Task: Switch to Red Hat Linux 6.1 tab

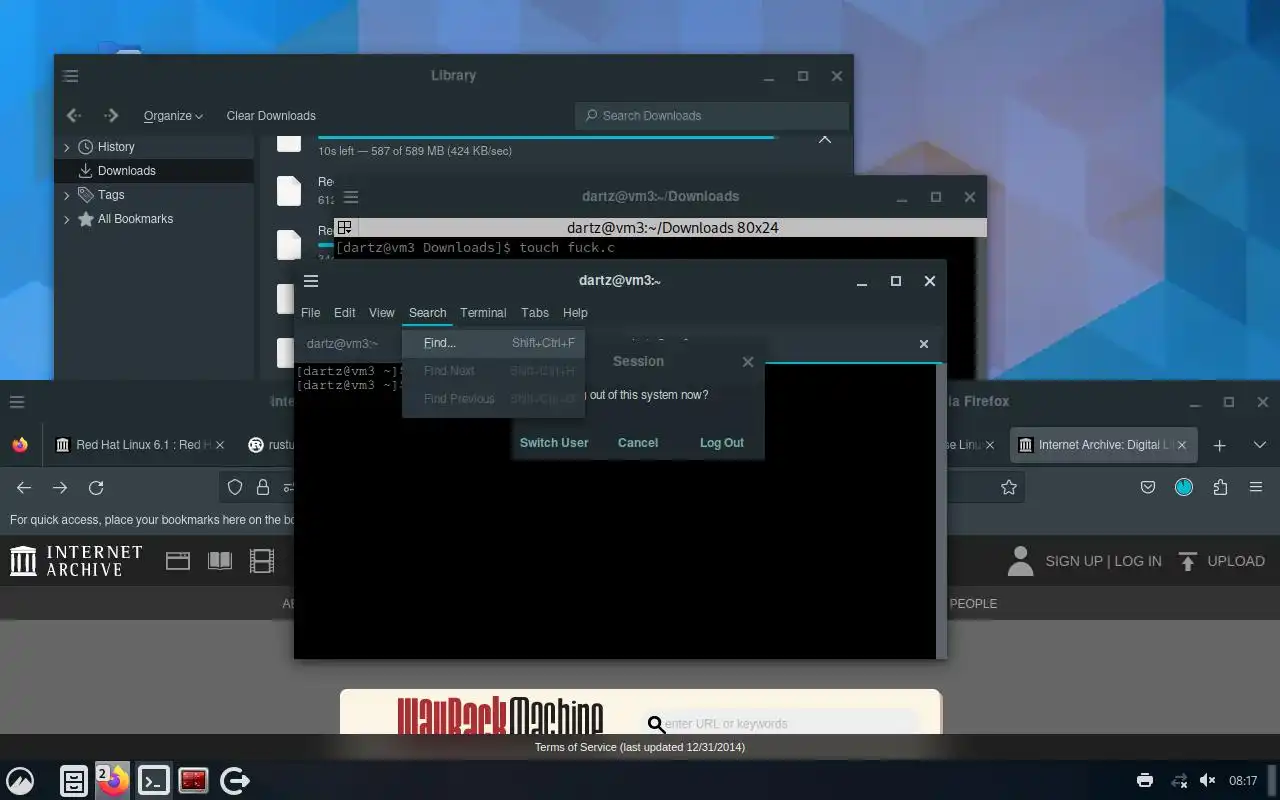Action: [140, 445]
